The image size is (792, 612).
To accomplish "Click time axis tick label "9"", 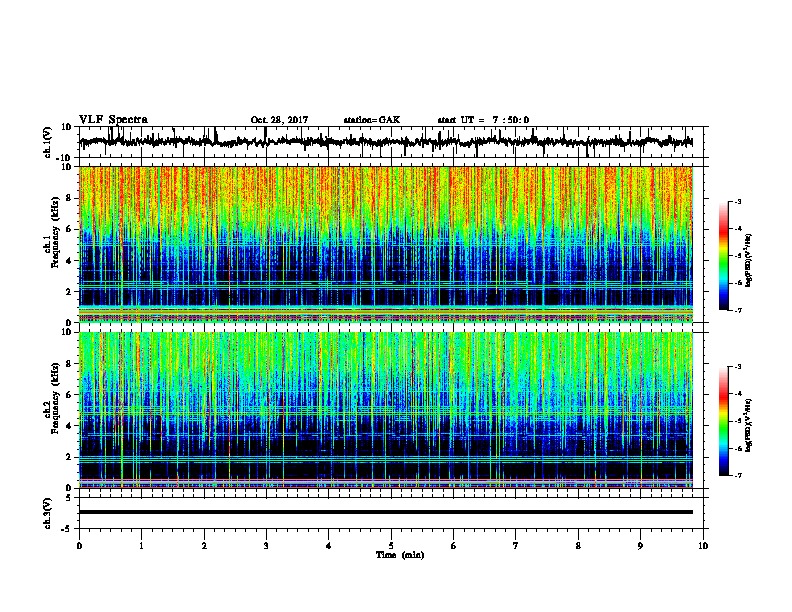I will click(x=640, y=546).
